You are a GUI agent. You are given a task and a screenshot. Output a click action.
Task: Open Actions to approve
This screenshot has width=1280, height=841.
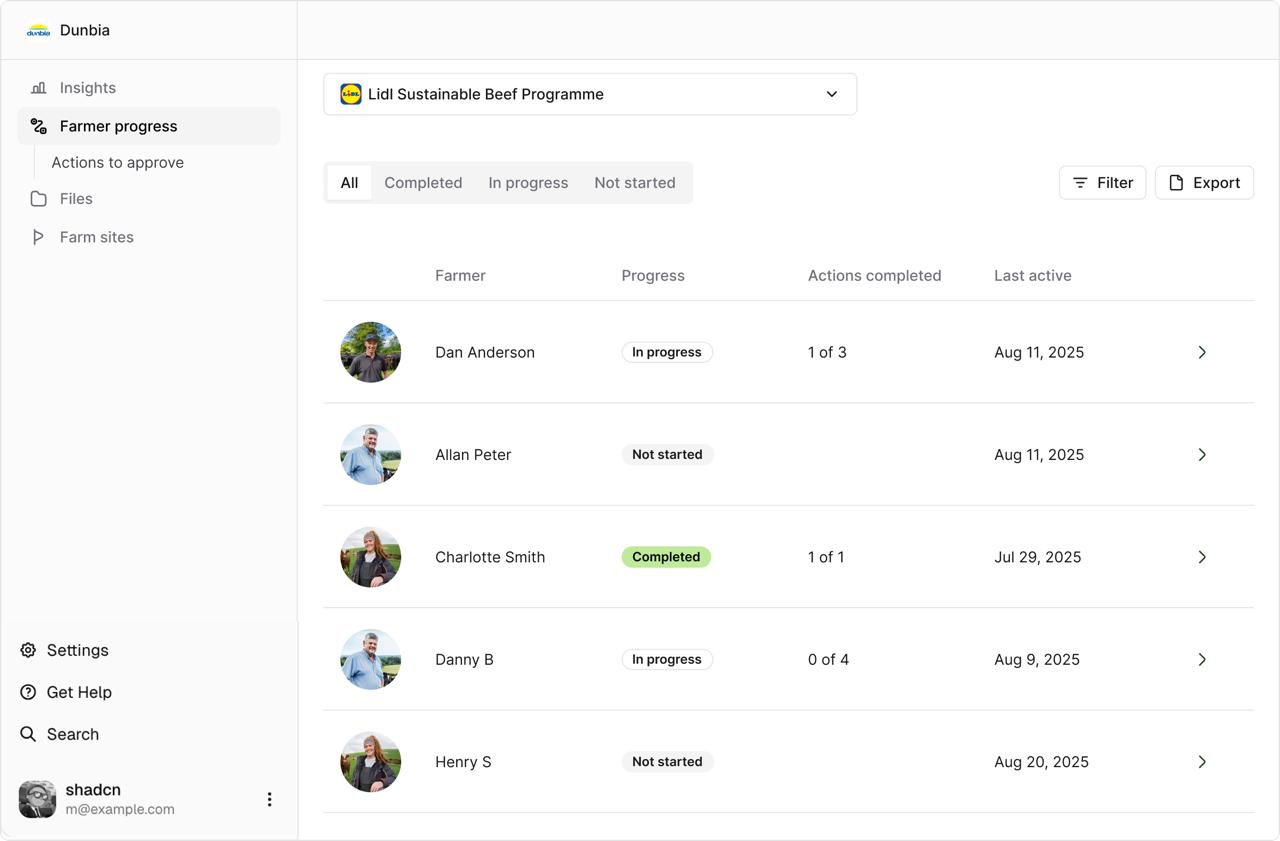[x=117, y=162]
